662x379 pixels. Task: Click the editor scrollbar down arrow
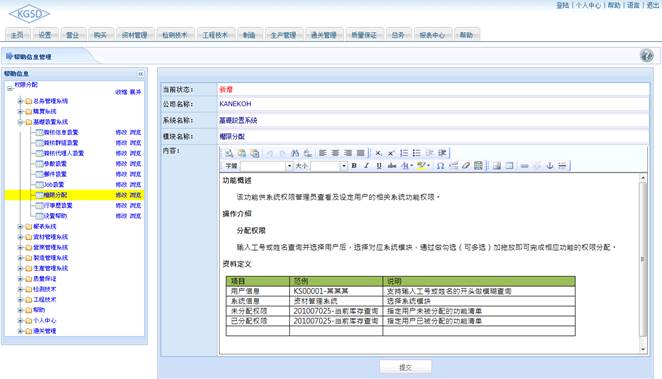tap(643, 349)
